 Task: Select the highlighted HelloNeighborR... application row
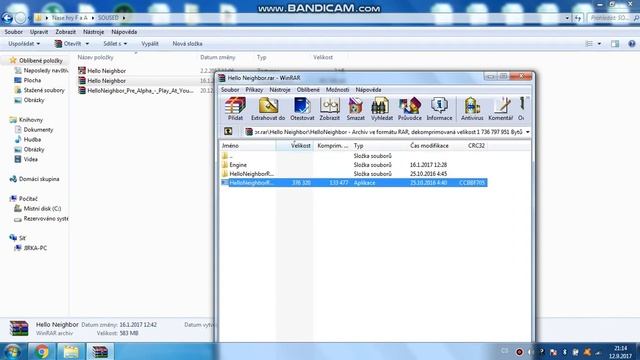coord(353,183)
